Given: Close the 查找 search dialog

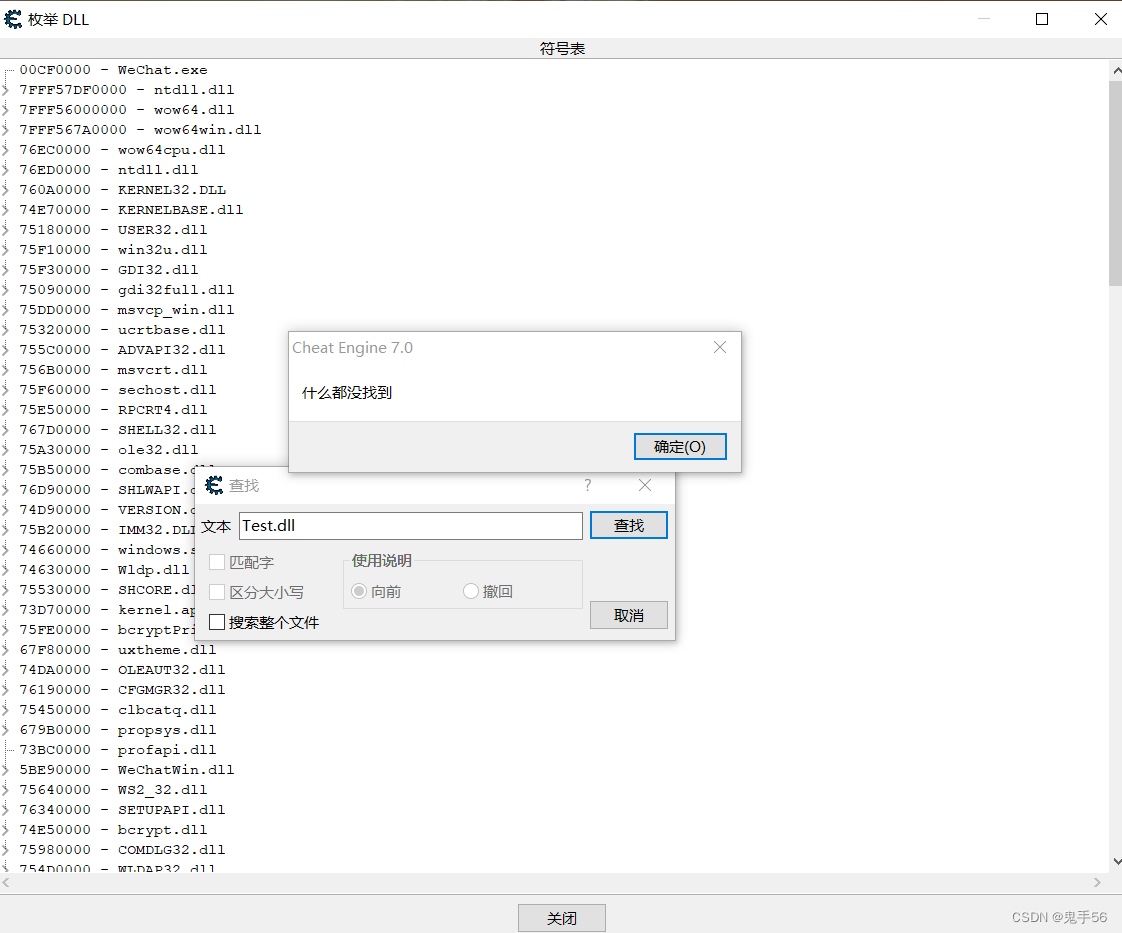Looking at the screenshot, I should 645,485.
